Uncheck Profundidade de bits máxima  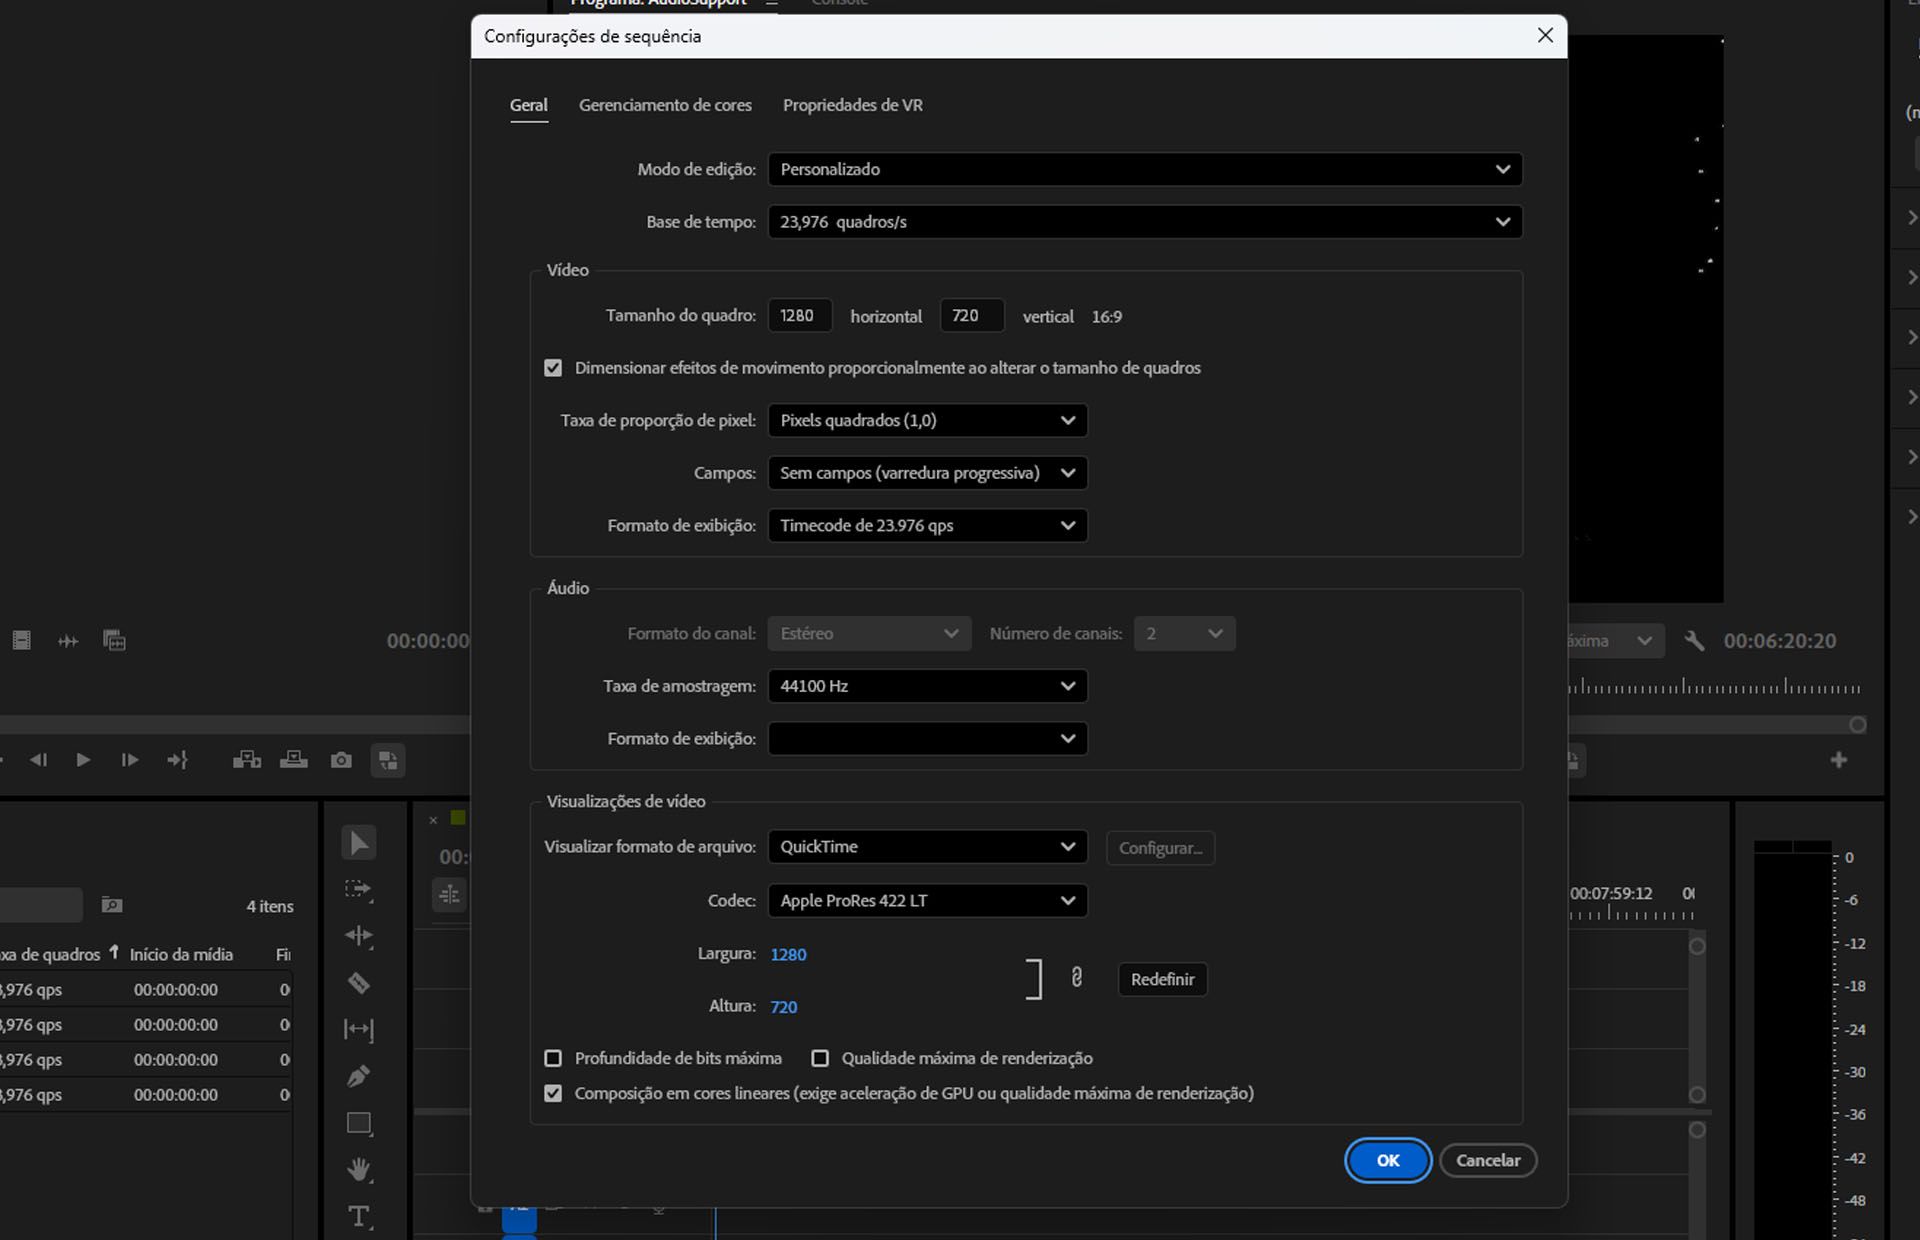coord(555,1058)
